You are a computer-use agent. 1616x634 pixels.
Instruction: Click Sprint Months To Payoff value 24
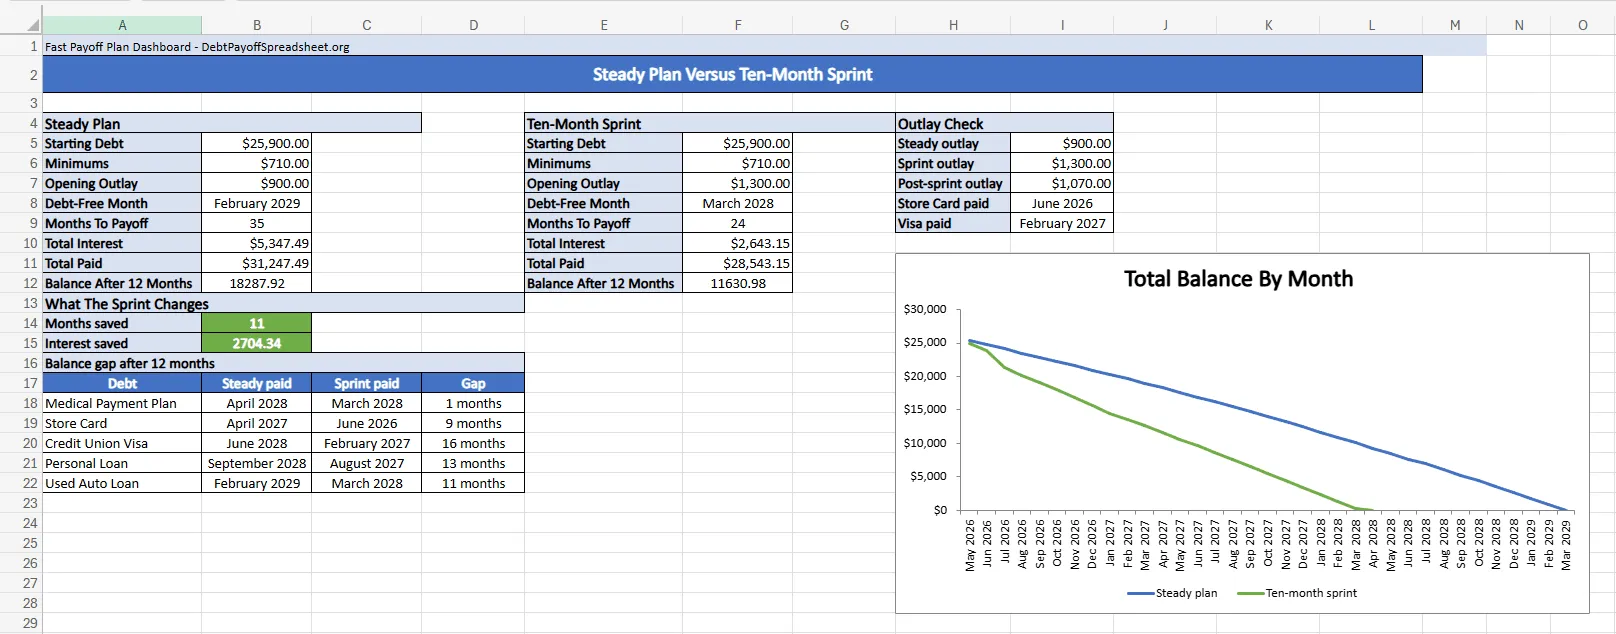click(x=737, y=223)
